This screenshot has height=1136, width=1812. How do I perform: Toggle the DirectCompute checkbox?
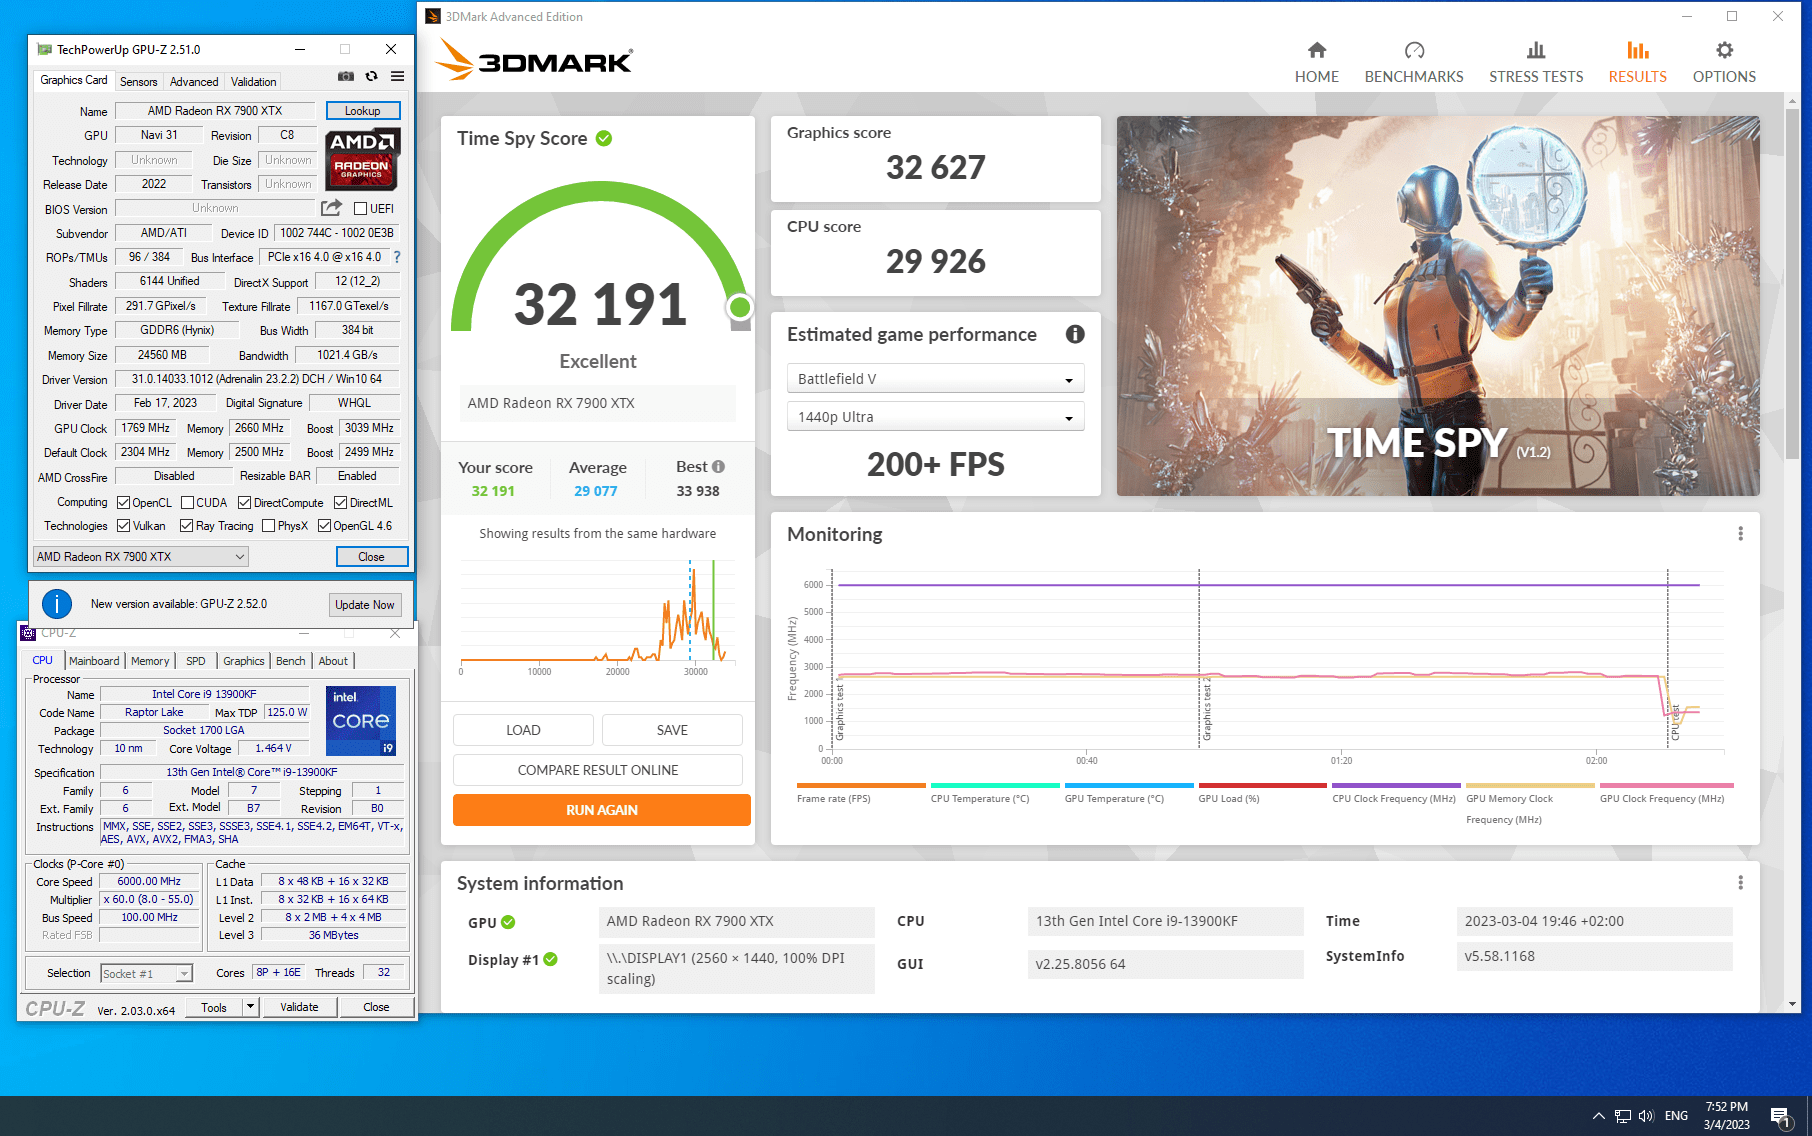pos(245,503)
